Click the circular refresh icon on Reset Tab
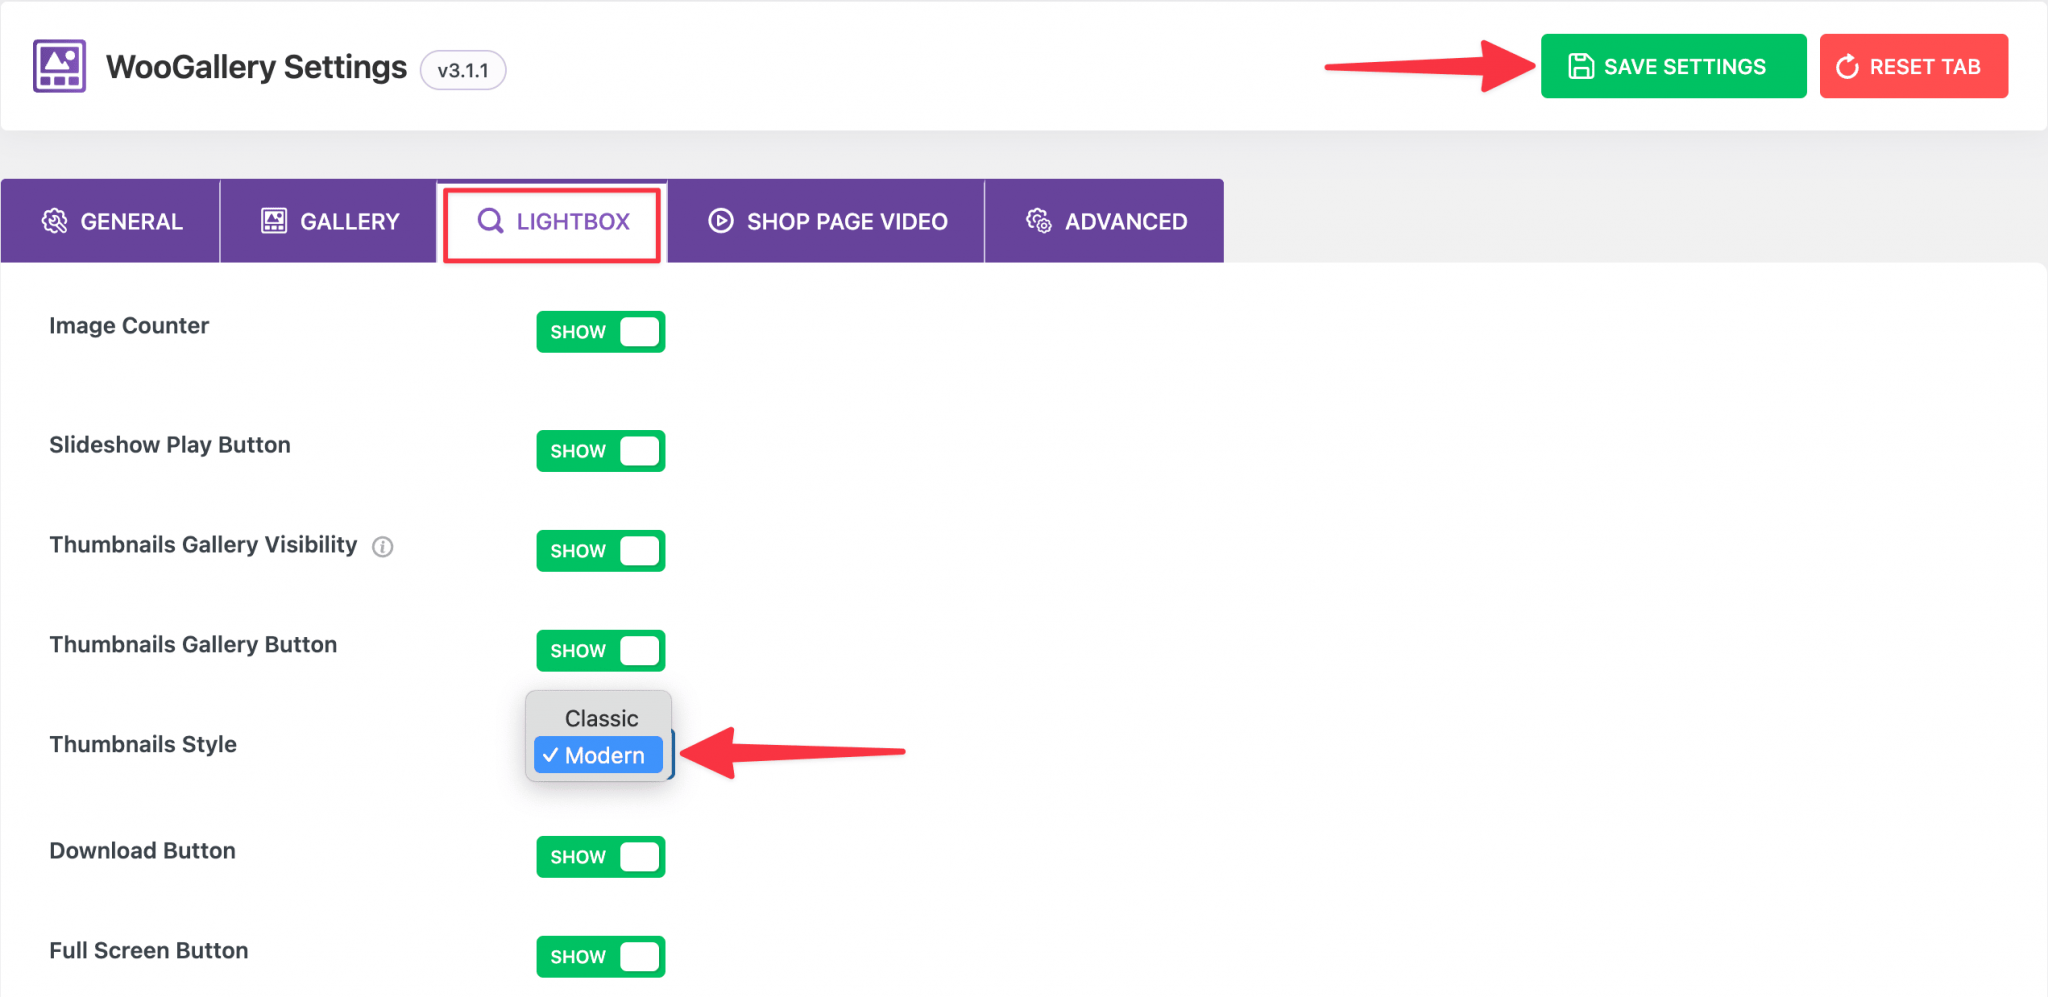 (x=1845, y=66)
